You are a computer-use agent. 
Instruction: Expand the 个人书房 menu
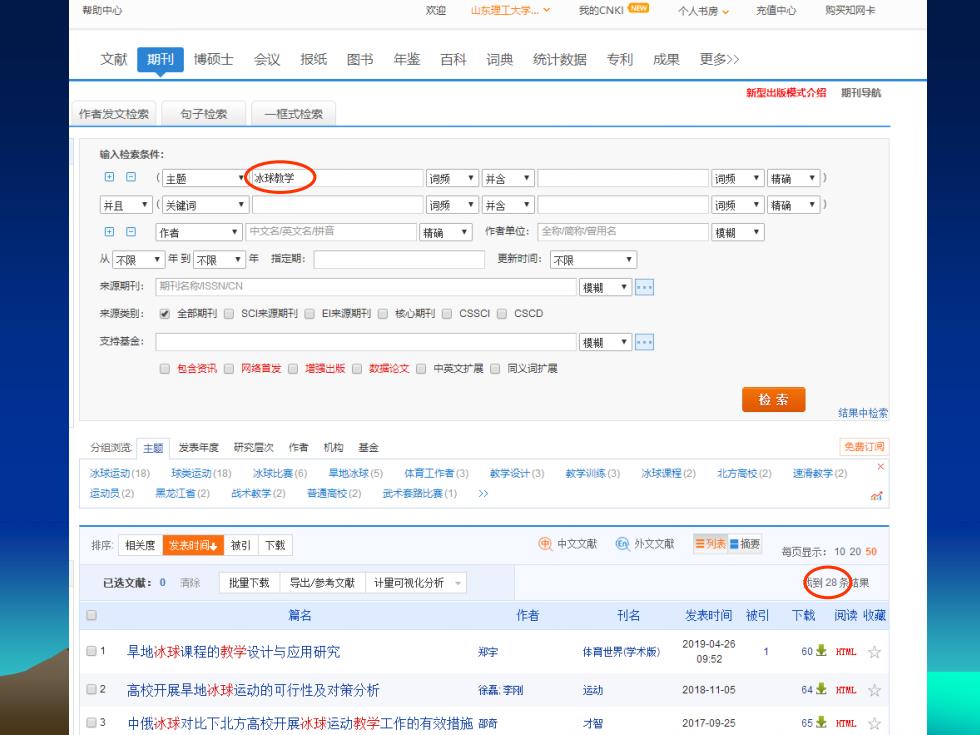click(703, 11)
